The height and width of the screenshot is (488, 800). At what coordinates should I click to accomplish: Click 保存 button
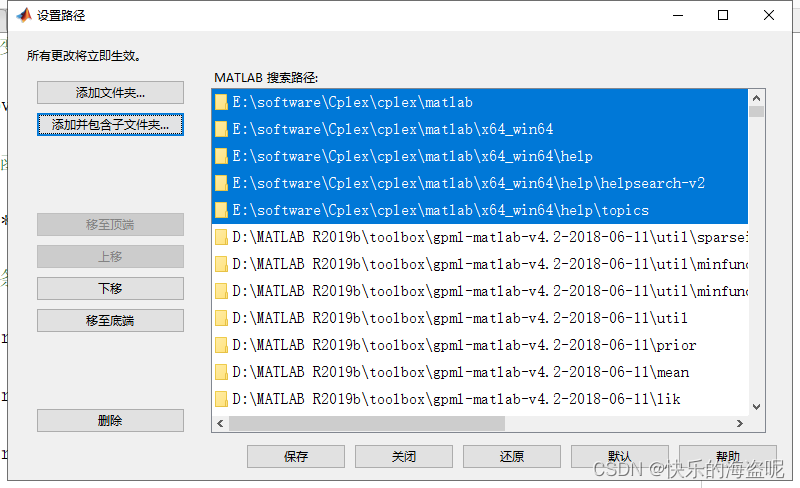pyautogui.click(x=296, y=456)
